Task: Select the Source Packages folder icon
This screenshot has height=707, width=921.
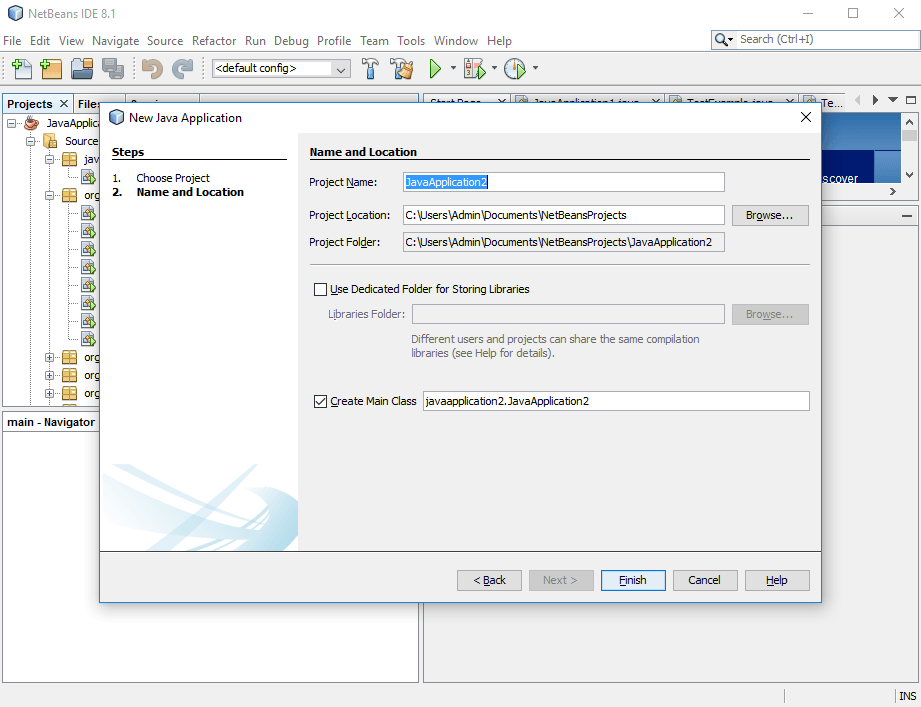Action: [x=51, y=141]
